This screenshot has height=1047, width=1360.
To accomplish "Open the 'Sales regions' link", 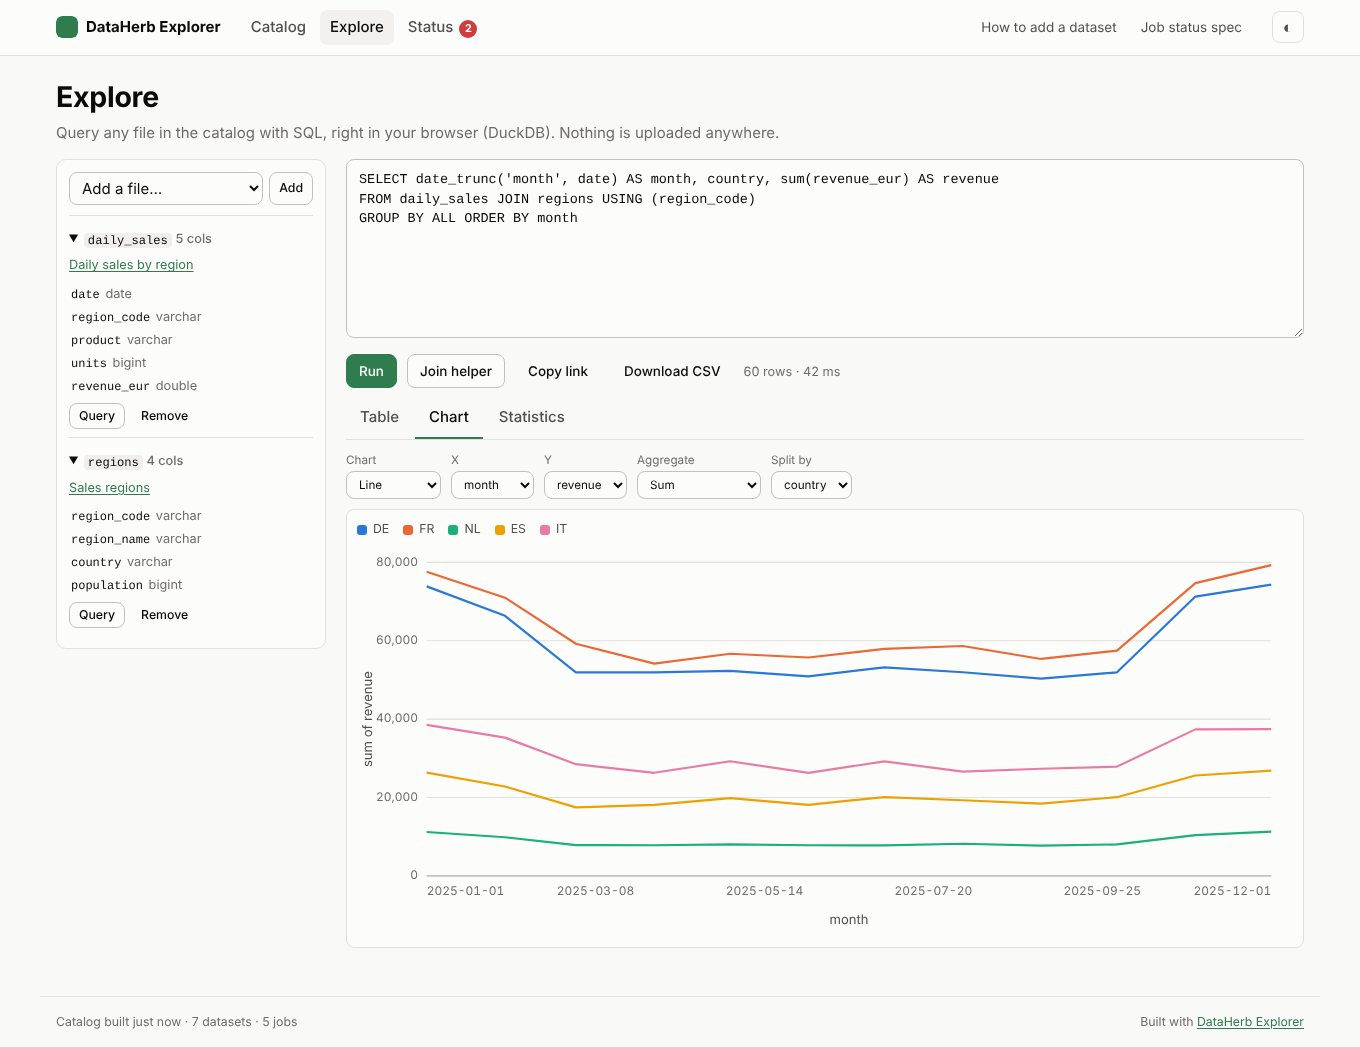I will 109,488.
